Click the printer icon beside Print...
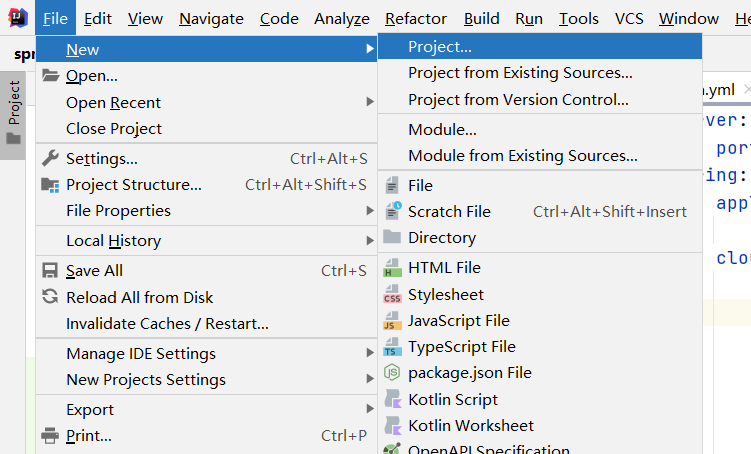 (50, 435)
